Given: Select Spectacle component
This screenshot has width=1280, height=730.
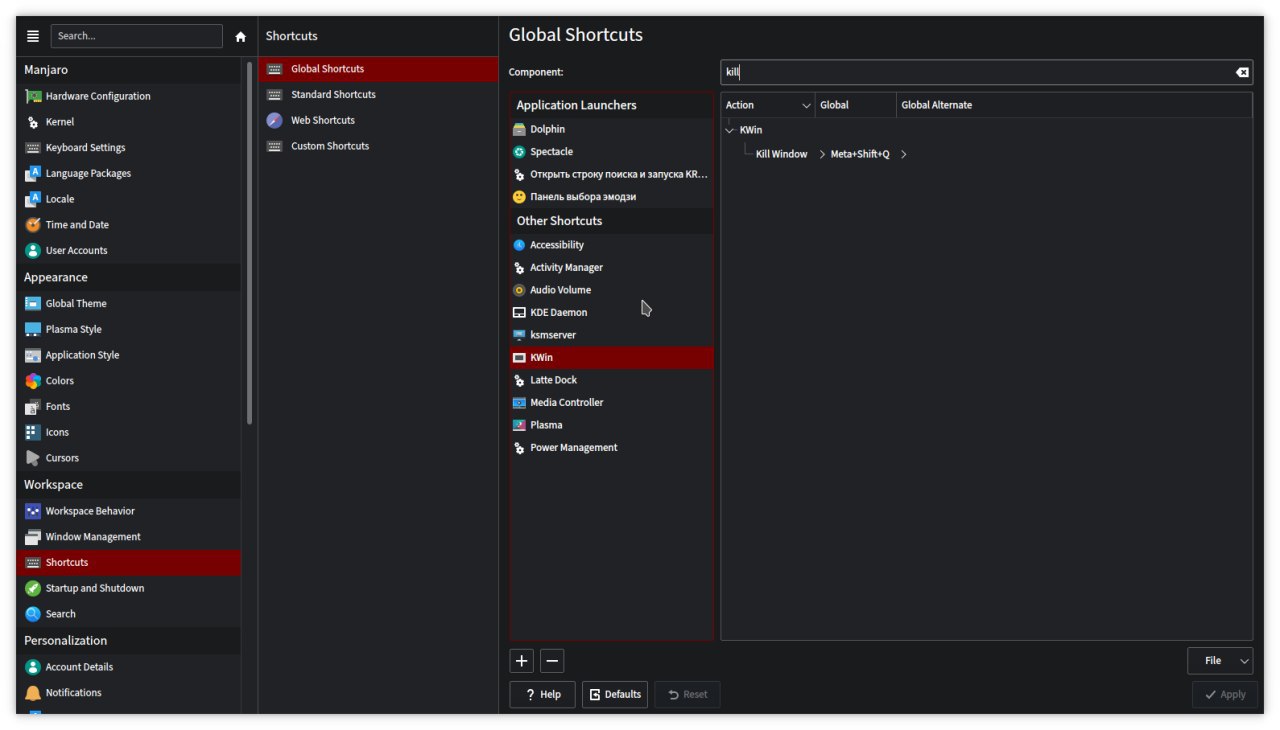Looking at the screenshot, I should pyautogui.click(x=611, y=152).
